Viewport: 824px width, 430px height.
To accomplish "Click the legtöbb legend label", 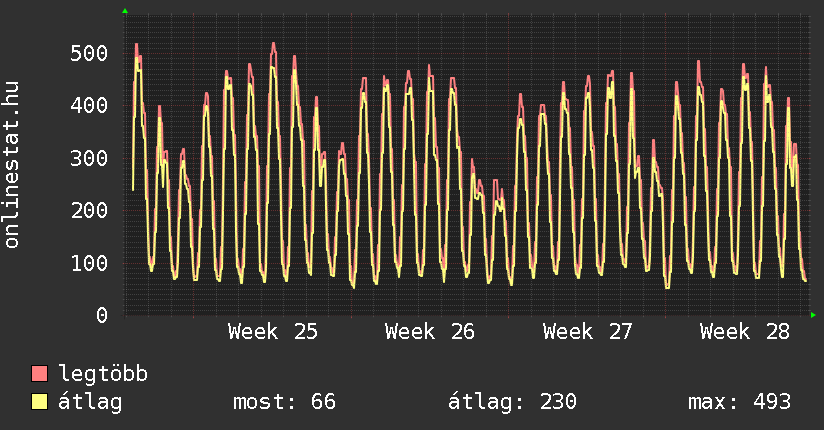I will [103, 374].
